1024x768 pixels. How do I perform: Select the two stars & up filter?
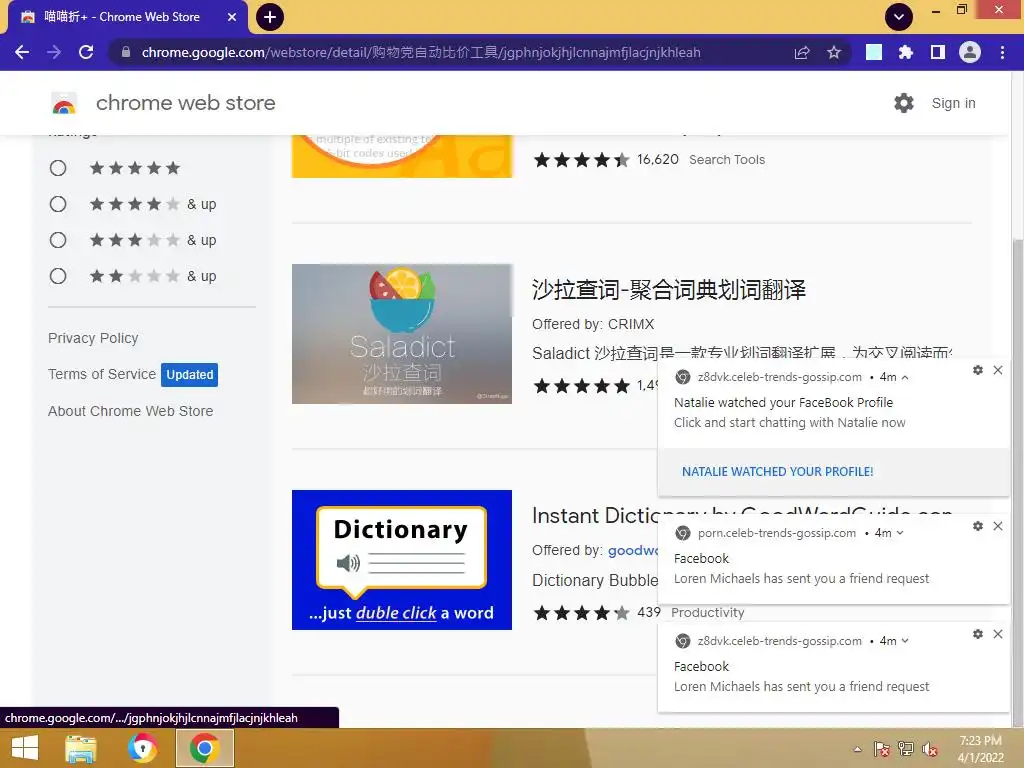pyautogui.click(x=58, y=276)
